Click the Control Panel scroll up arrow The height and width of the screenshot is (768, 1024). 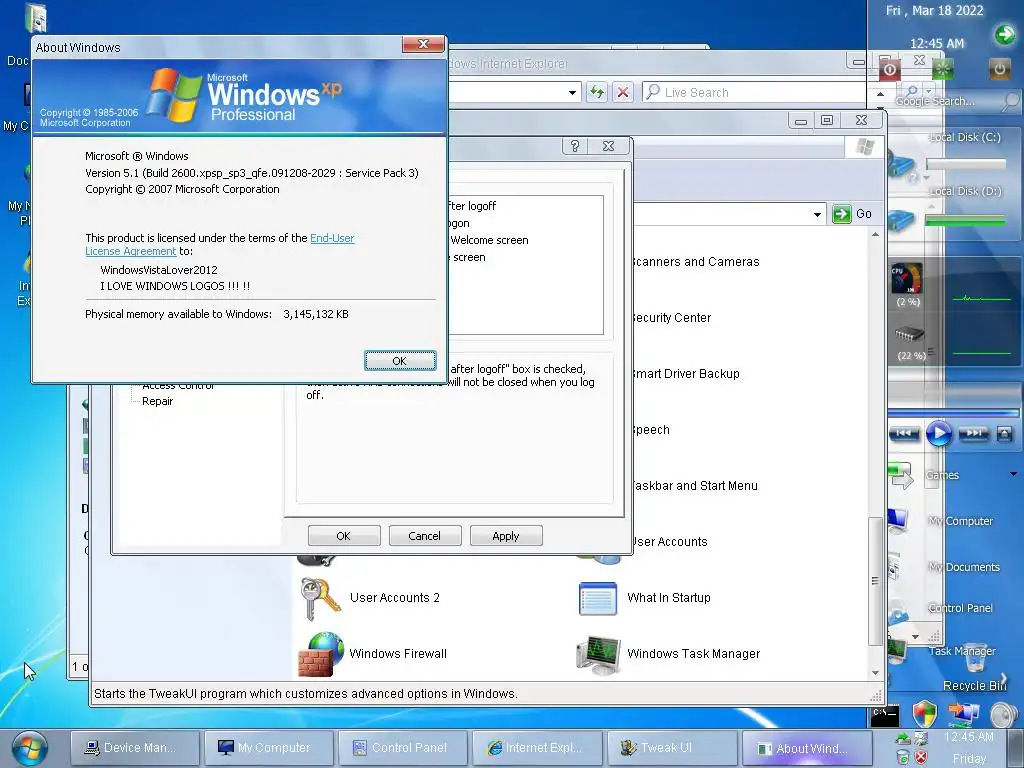[875, 234]
